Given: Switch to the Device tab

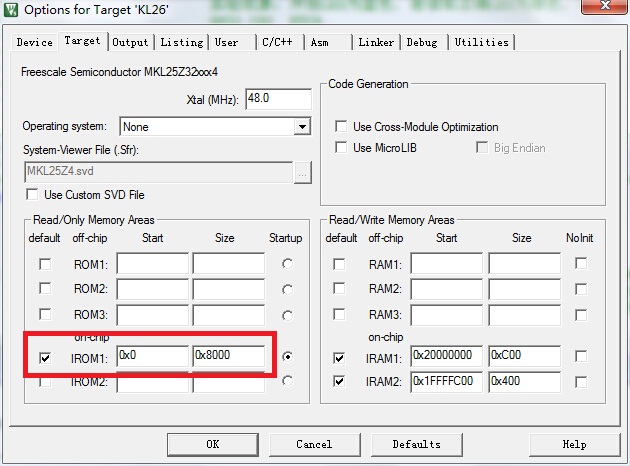Looking at the screenshot, I should [35, 42].
